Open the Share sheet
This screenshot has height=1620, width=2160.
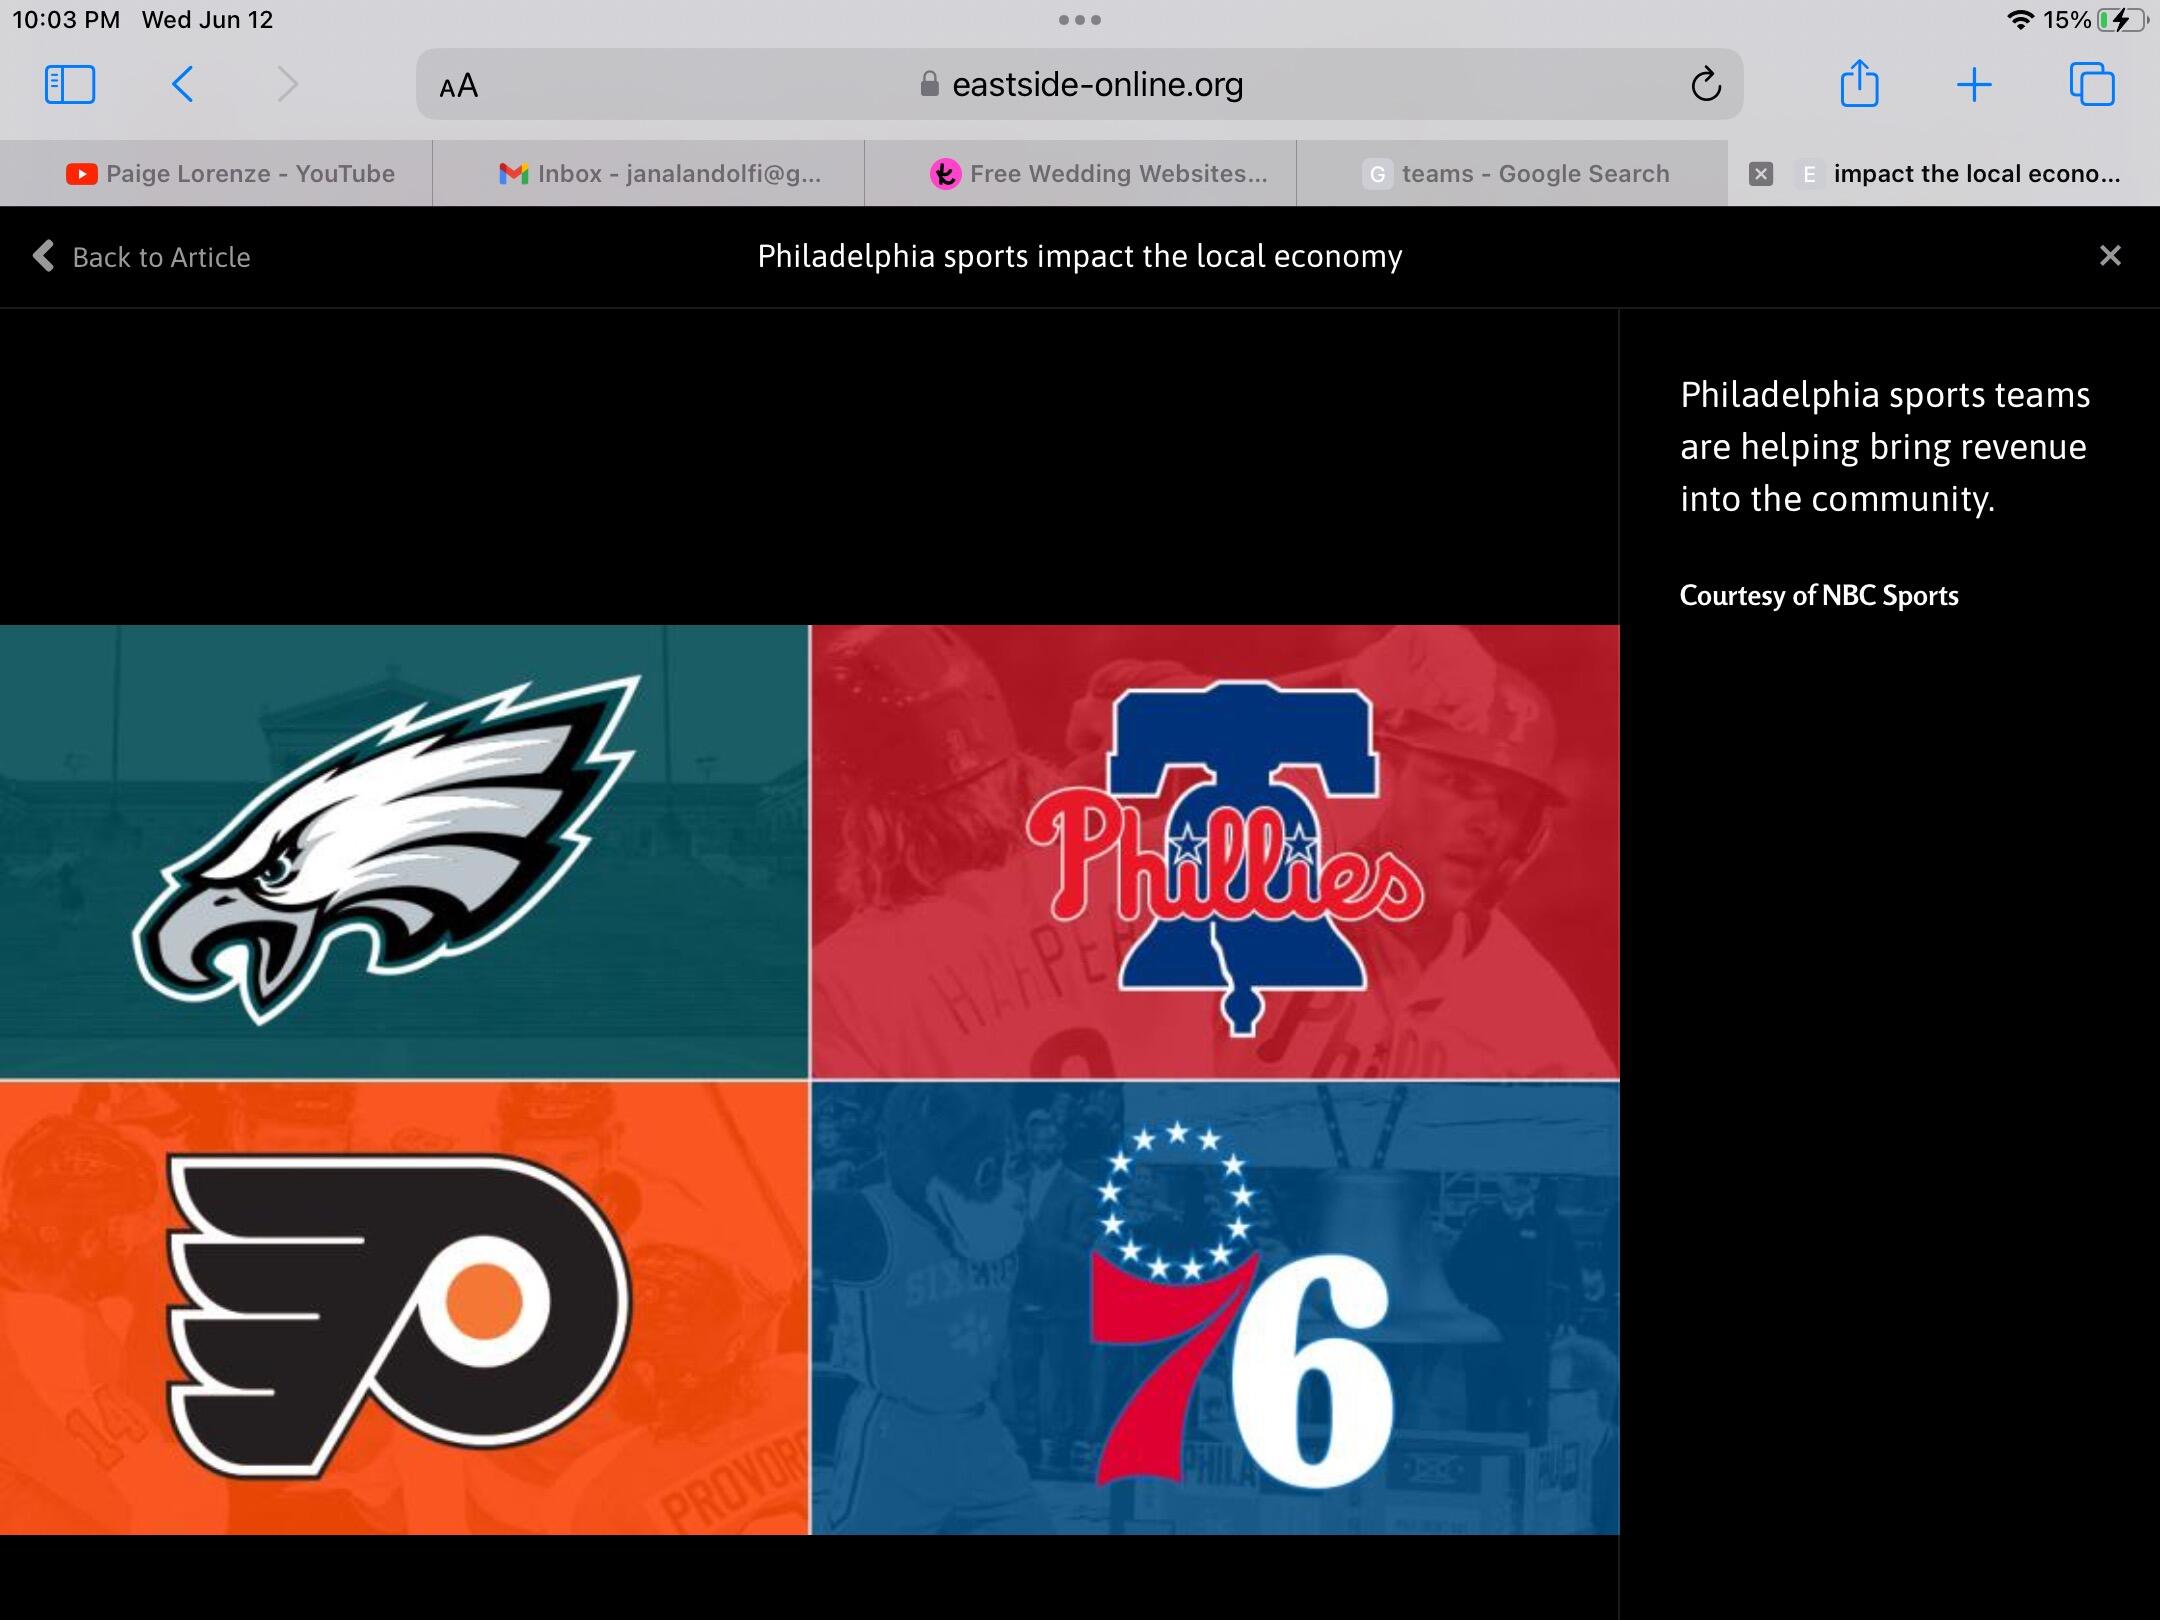1860,83
